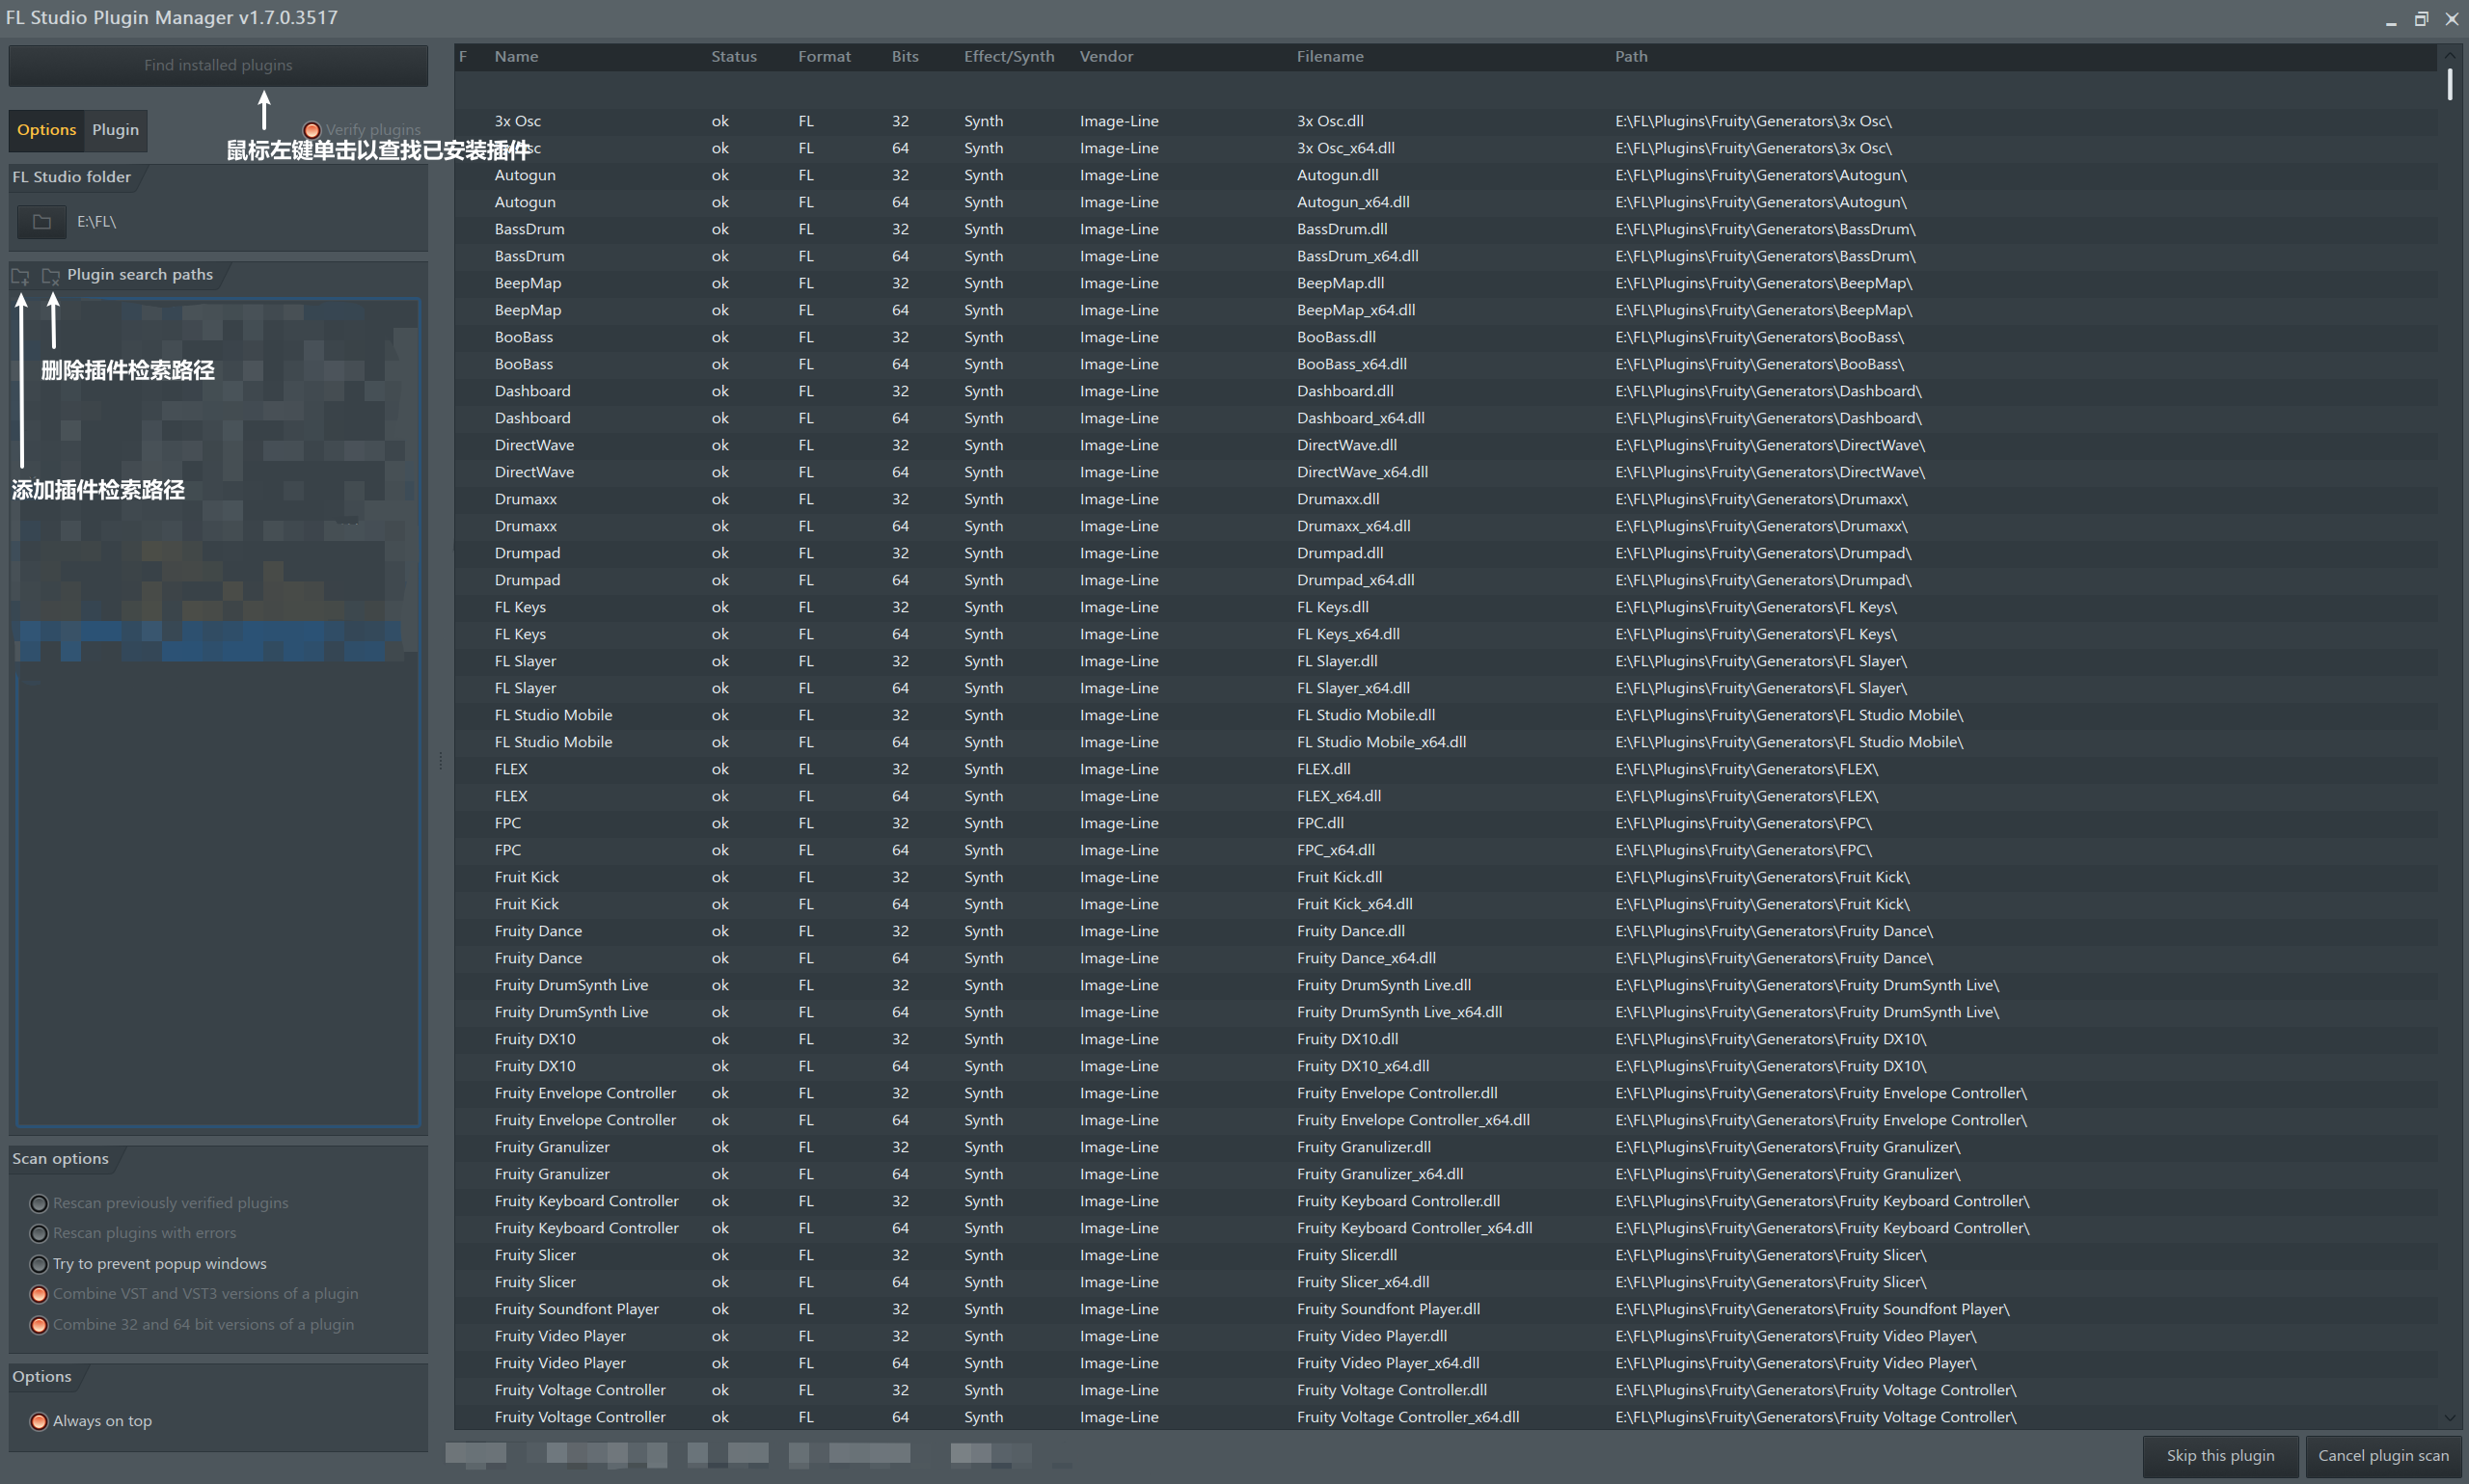The image size is (2469, 1484).
Task: Select the Fruity Slicer_x64.dll filename cell
Action: (1363, 1282)
